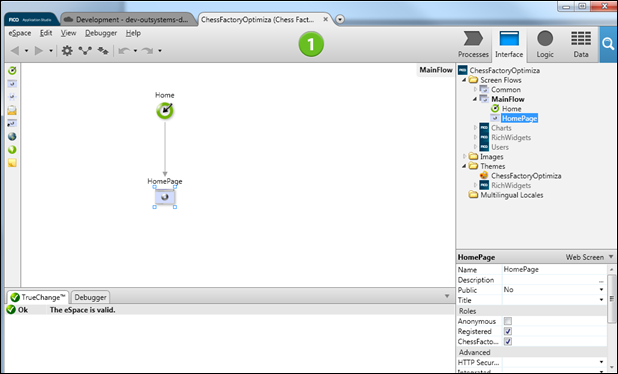
Task: Collapse the Themes folder
Action: 464,166
